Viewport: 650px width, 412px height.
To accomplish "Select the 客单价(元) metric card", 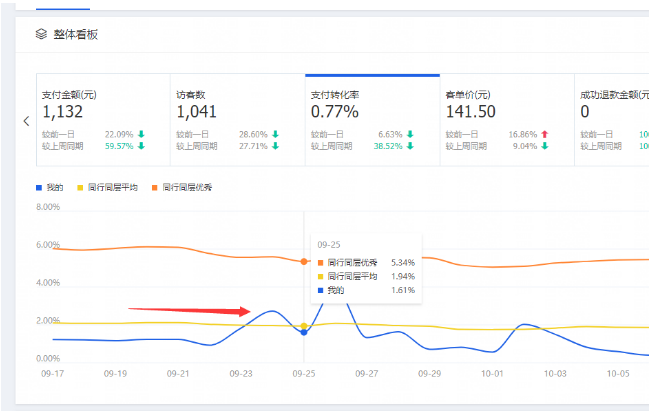I will tap(507, 120).
